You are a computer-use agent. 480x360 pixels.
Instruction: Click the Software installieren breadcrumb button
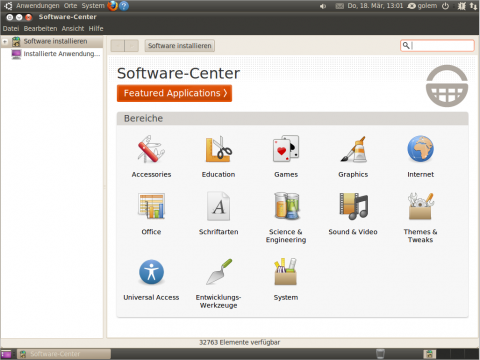coord(180,46)
